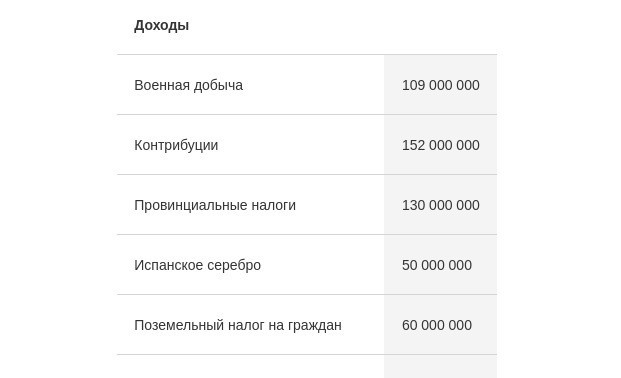
Task: Click the empty label cell in last row
Action: [251, 367]
